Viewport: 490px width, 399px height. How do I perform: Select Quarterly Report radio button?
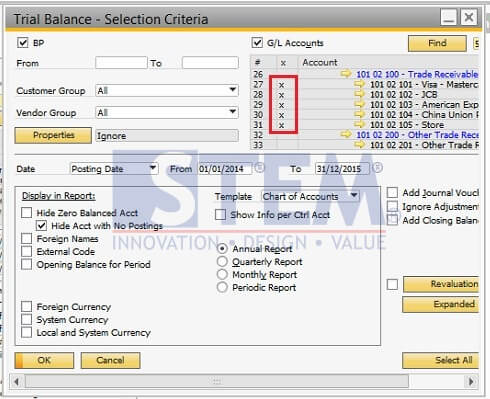[x=222, y=261]
